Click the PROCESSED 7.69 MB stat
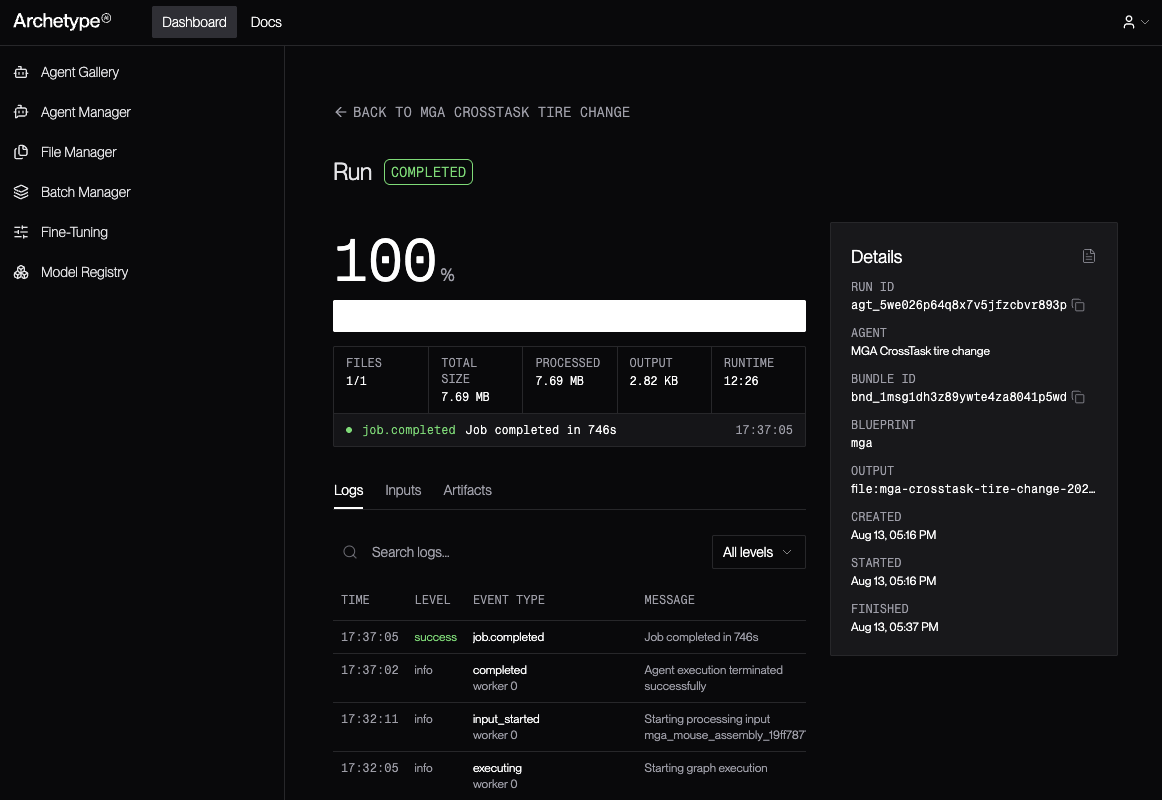This screenshot has width=1162, height=800. click(x=570, y=379)
